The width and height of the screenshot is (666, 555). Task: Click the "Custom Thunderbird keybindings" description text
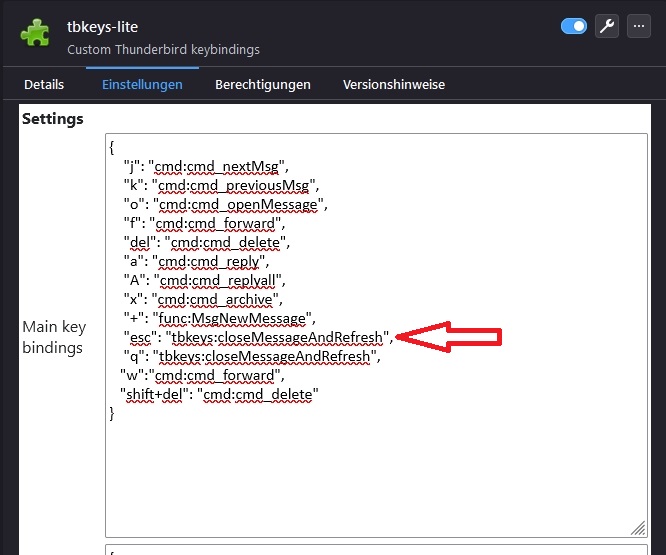tap(163, 49)
